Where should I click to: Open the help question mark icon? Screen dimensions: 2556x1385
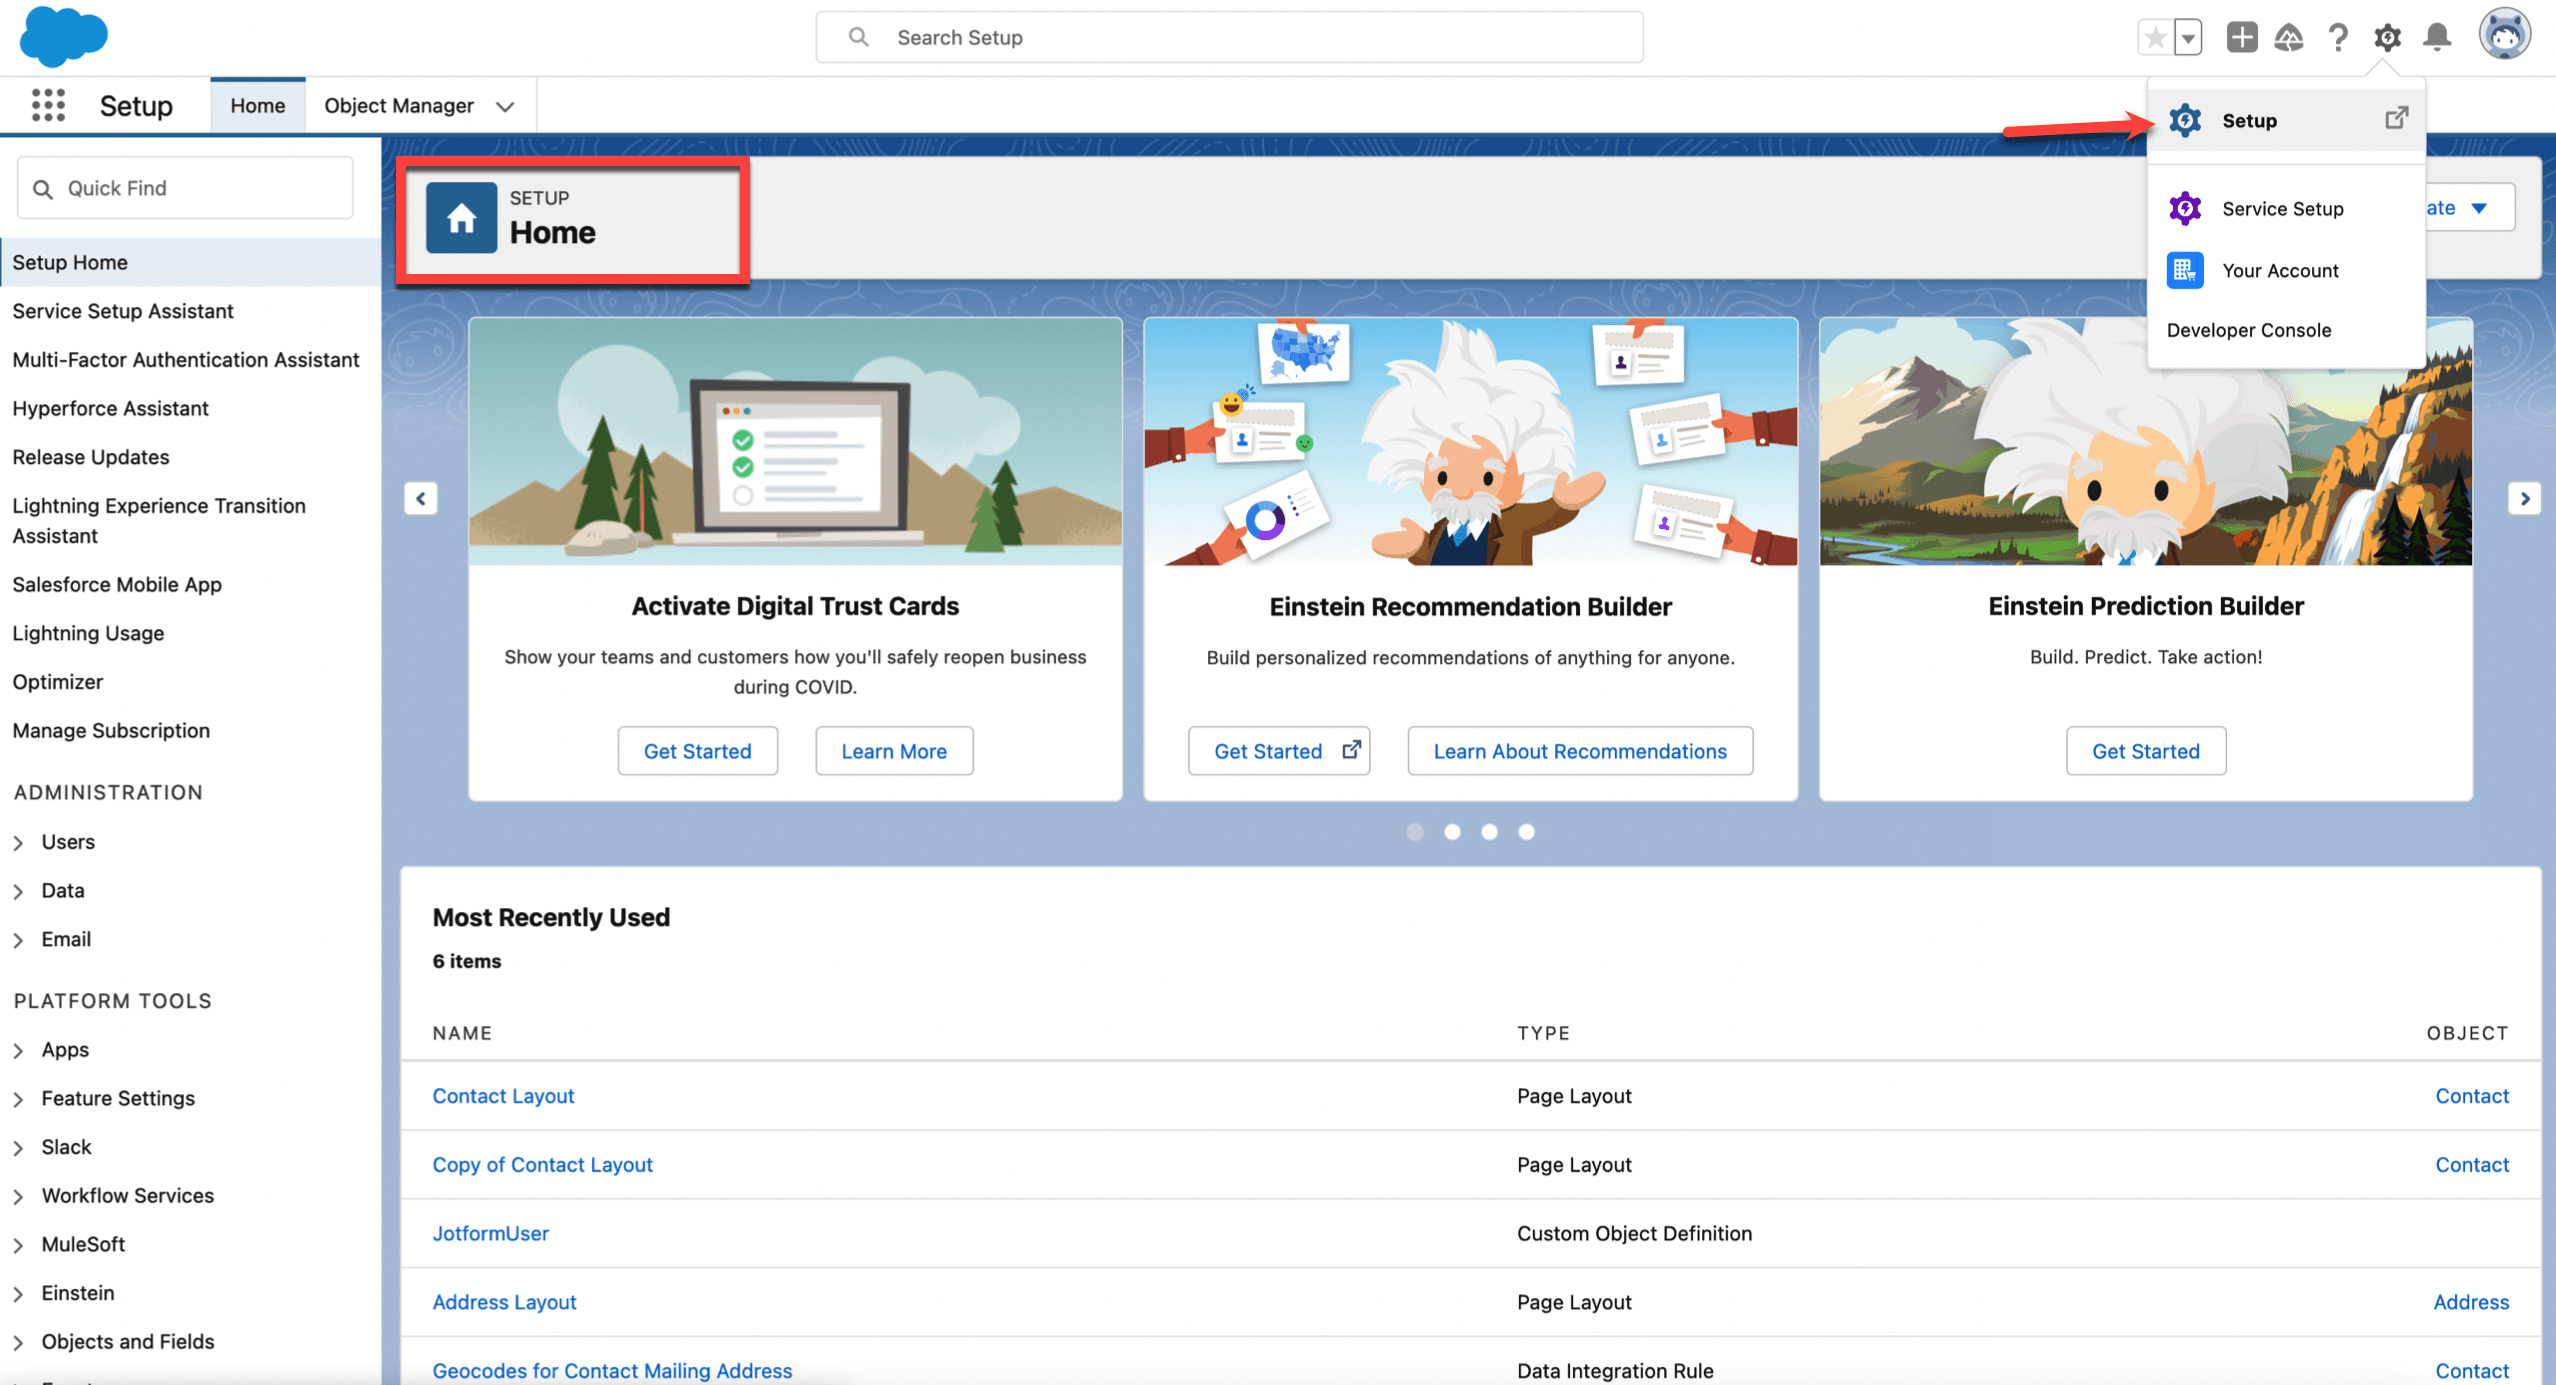pyautogui.click(x=2337, y=38)
